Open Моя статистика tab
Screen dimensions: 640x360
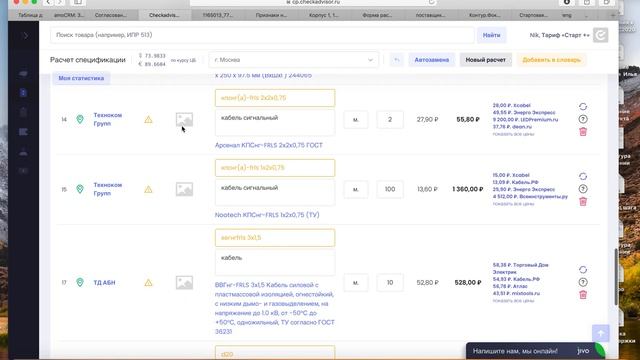coord(81,78)
